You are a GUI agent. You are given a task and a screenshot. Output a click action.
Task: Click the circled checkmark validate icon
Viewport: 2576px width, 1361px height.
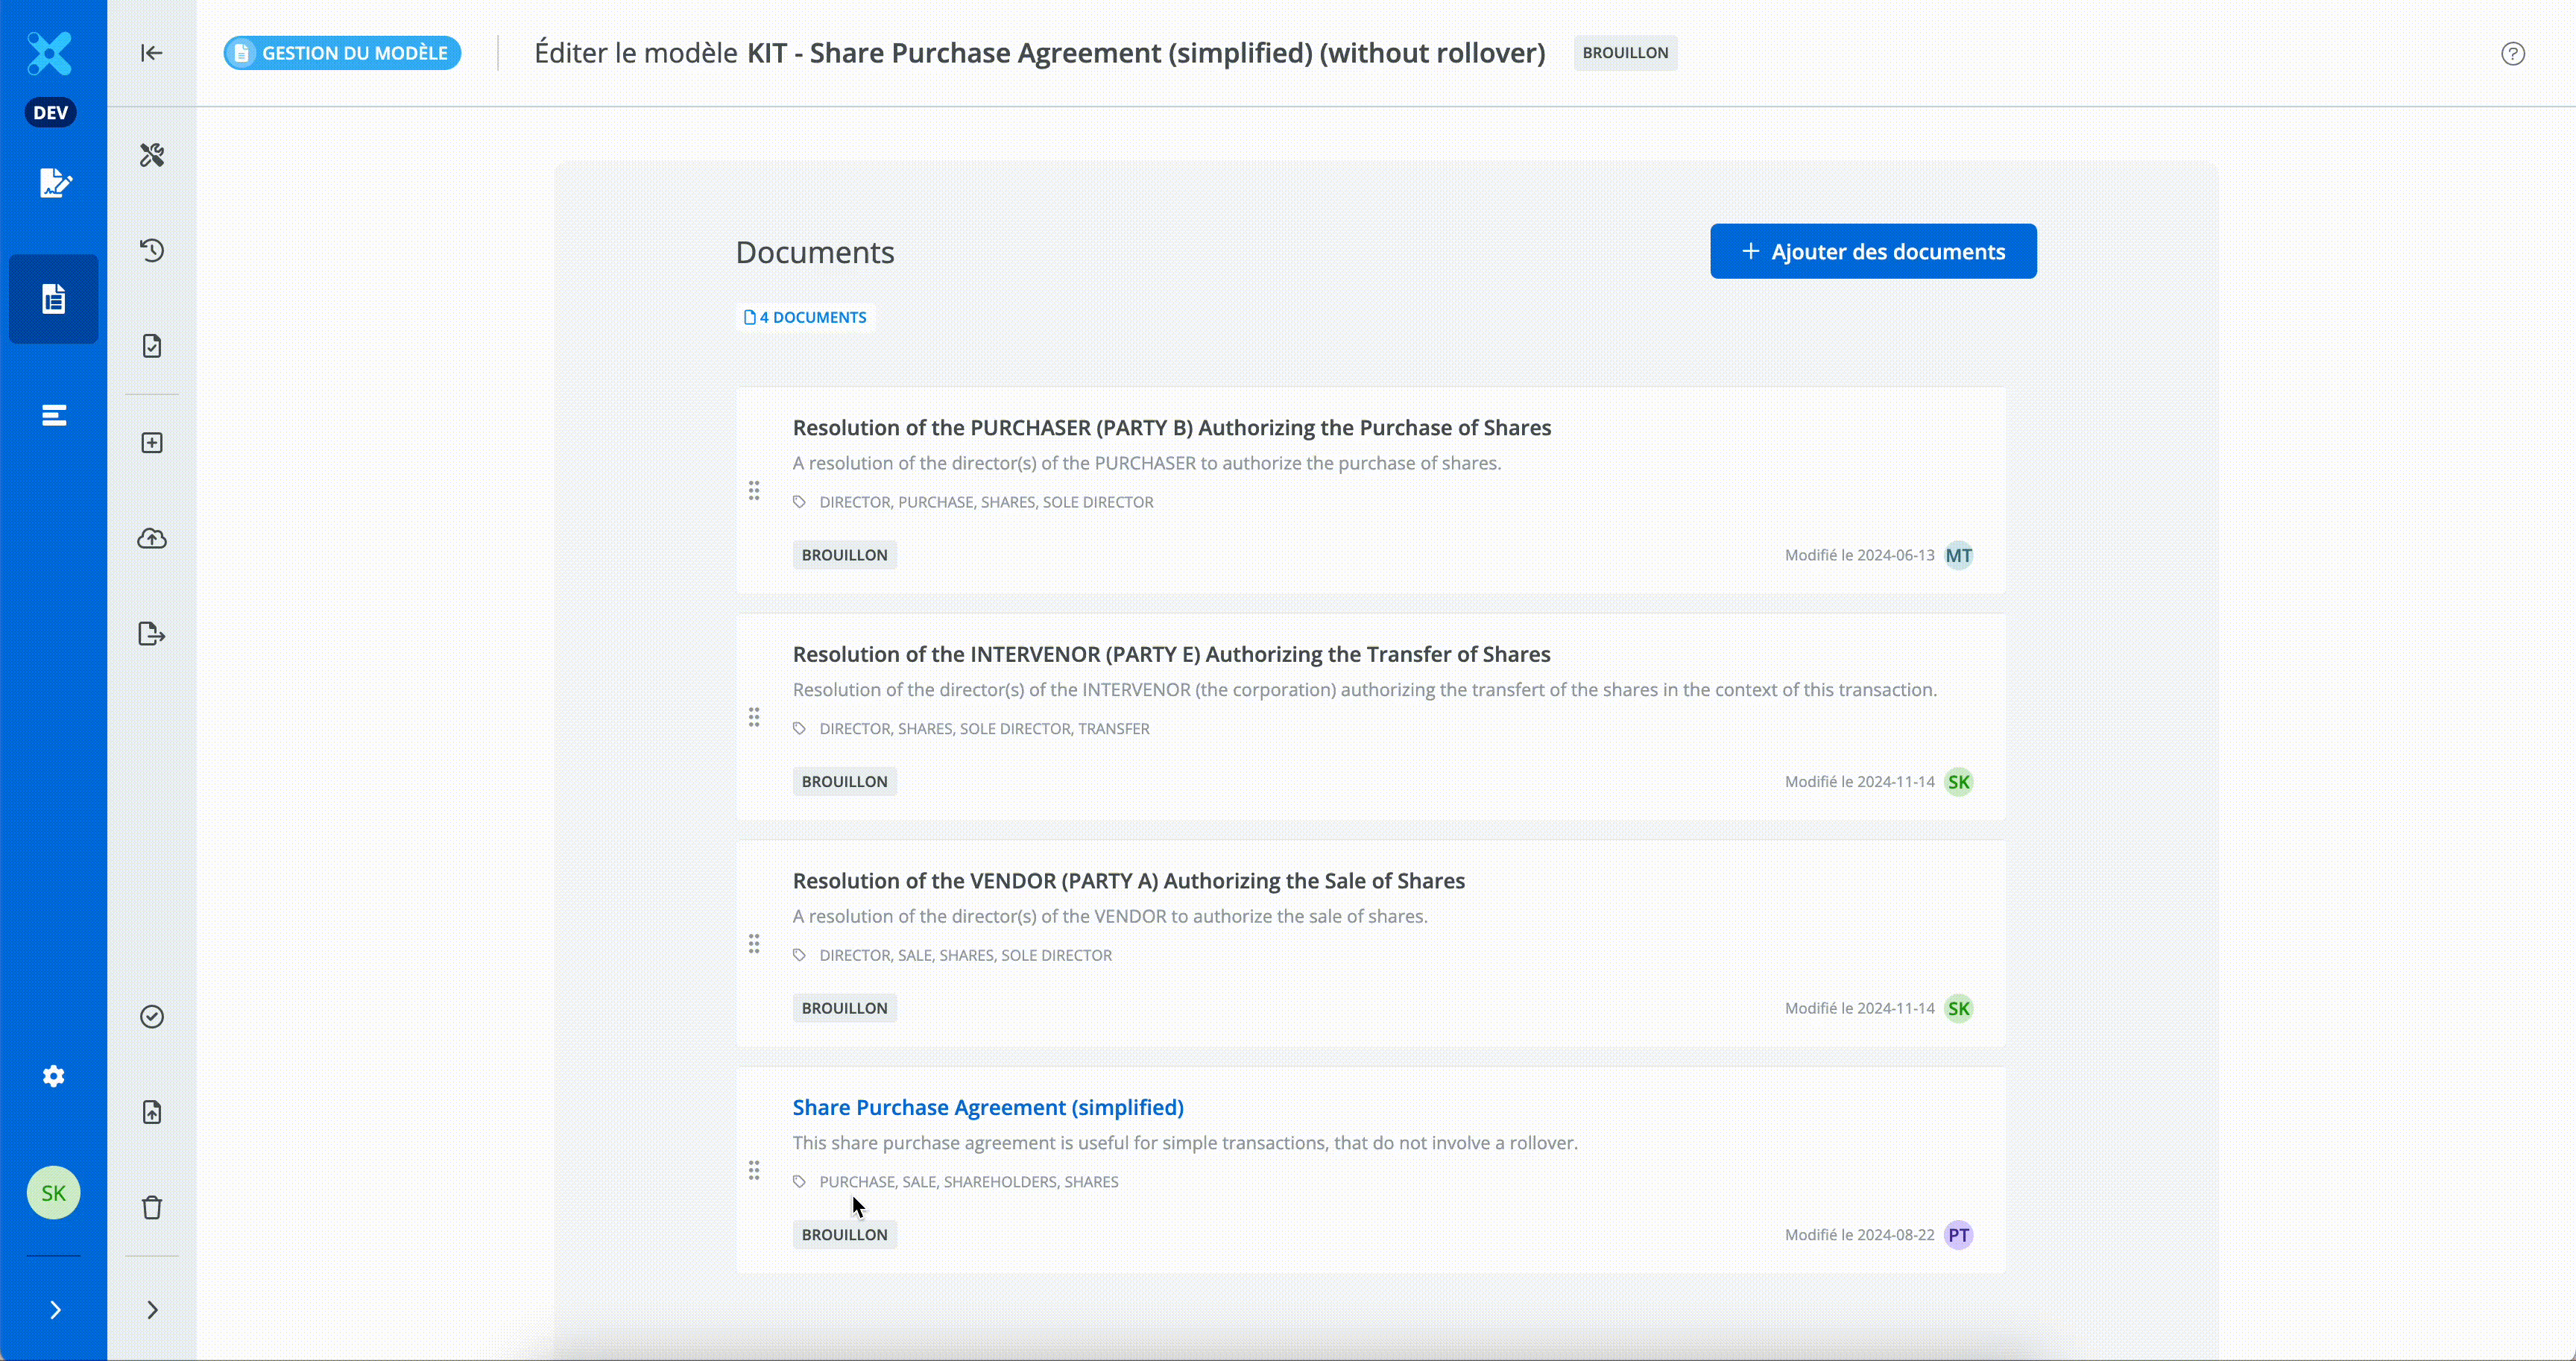coord(152,1017)
